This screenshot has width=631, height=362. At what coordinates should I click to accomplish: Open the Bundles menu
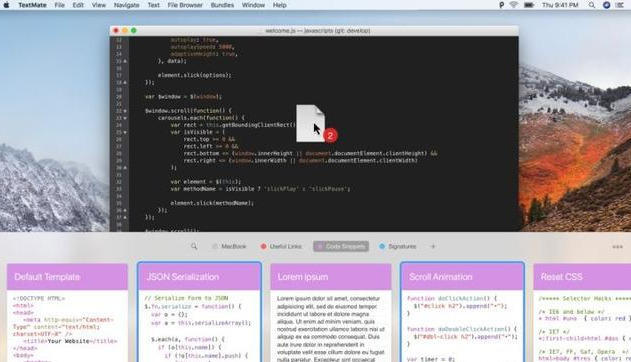pyautogui.click(x=222, y=5)
